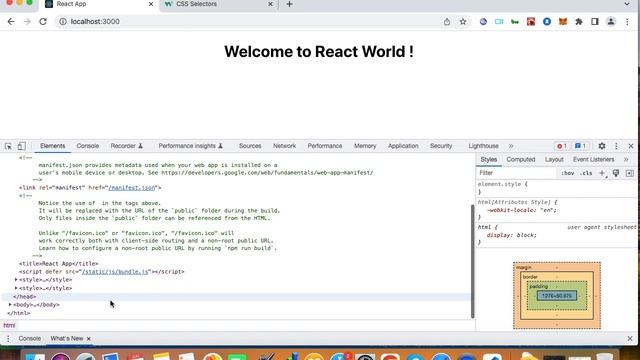Select the Event Listeners tab
640x360 pixels.
(x=593, y=160)
